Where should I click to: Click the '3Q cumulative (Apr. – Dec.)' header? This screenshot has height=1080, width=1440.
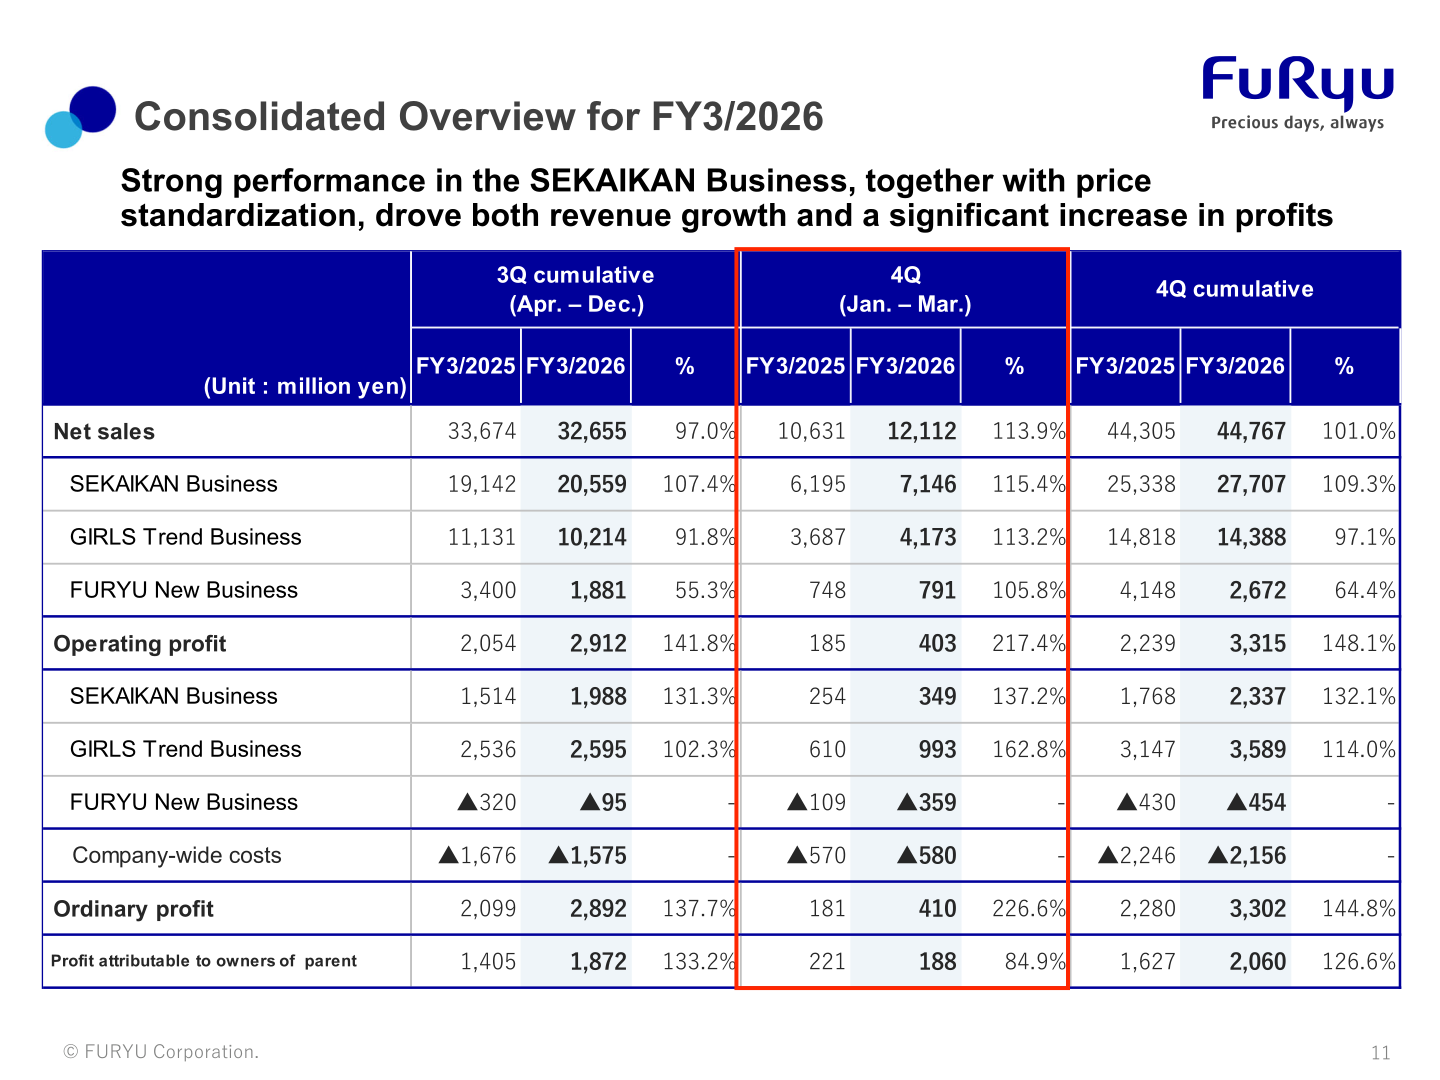pyautogui.click(x=575, y=289)
